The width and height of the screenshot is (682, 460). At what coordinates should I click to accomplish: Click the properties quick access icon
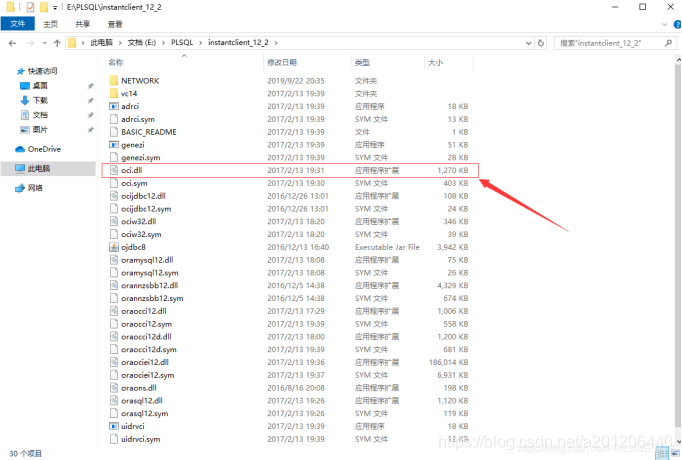click(x=30, y=7)
